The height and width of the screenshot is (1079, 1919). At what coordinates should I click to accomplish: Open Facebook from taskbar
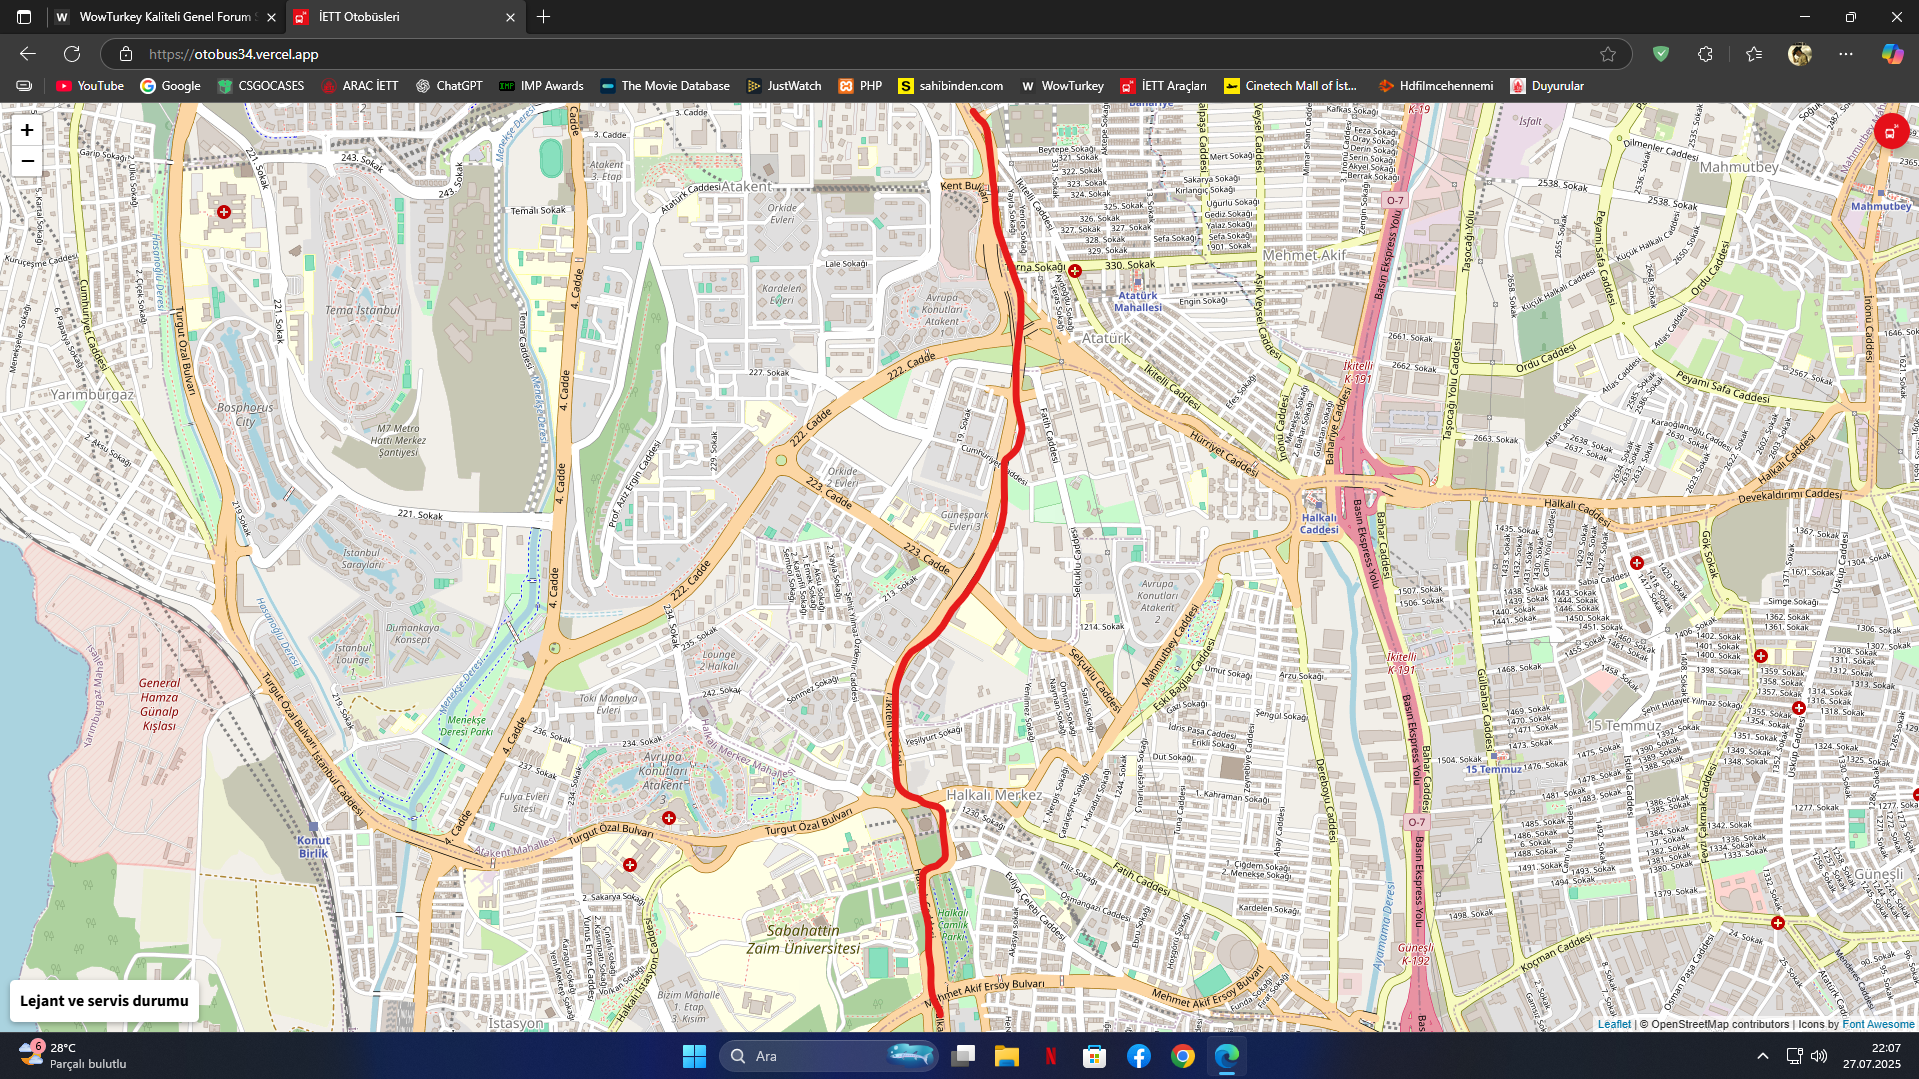tap(1138, 1056)
